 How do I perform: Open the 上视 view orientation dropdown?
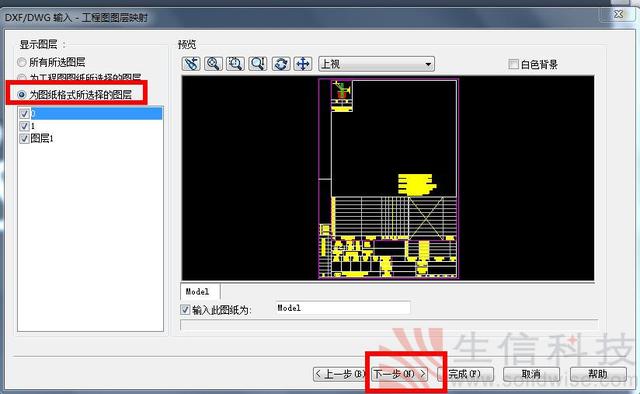coord(376,64)
